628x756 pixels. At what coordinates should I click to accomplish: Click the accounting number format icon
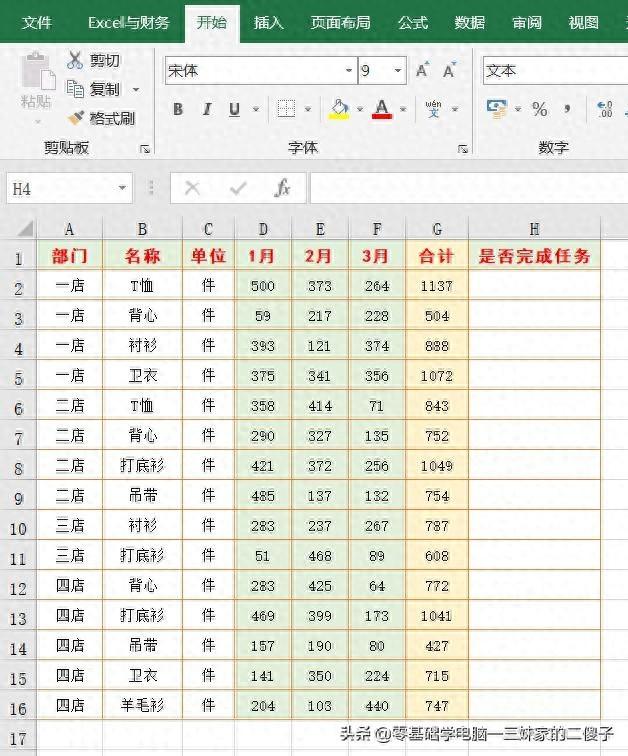coord(497,109)
